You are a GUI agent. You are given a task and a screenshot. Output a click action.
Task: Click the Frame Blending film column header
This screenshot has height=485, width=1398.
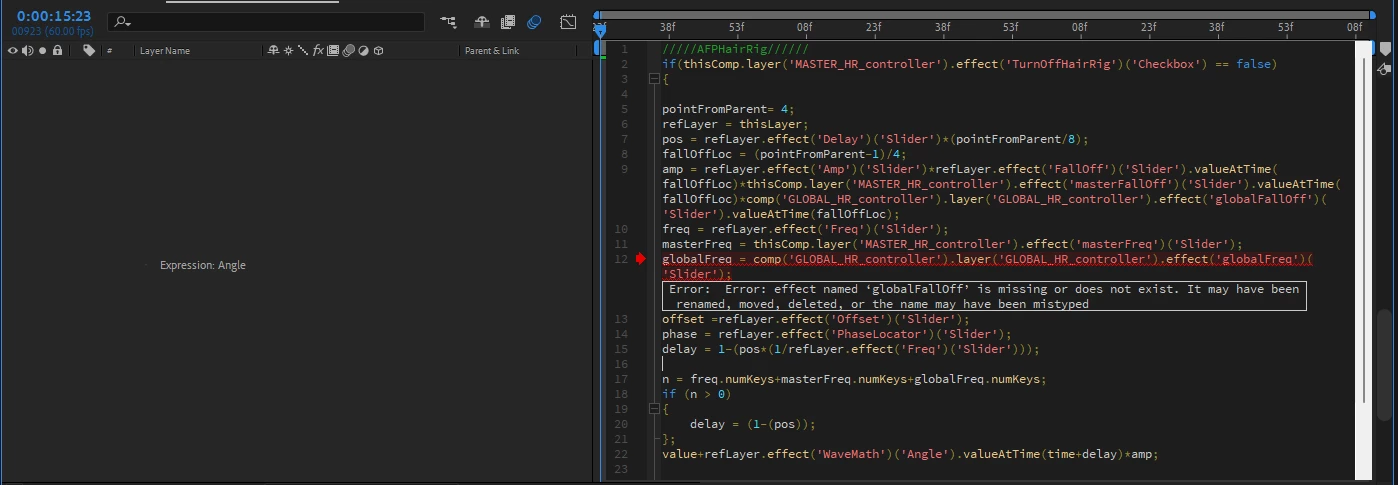[333, 50]
